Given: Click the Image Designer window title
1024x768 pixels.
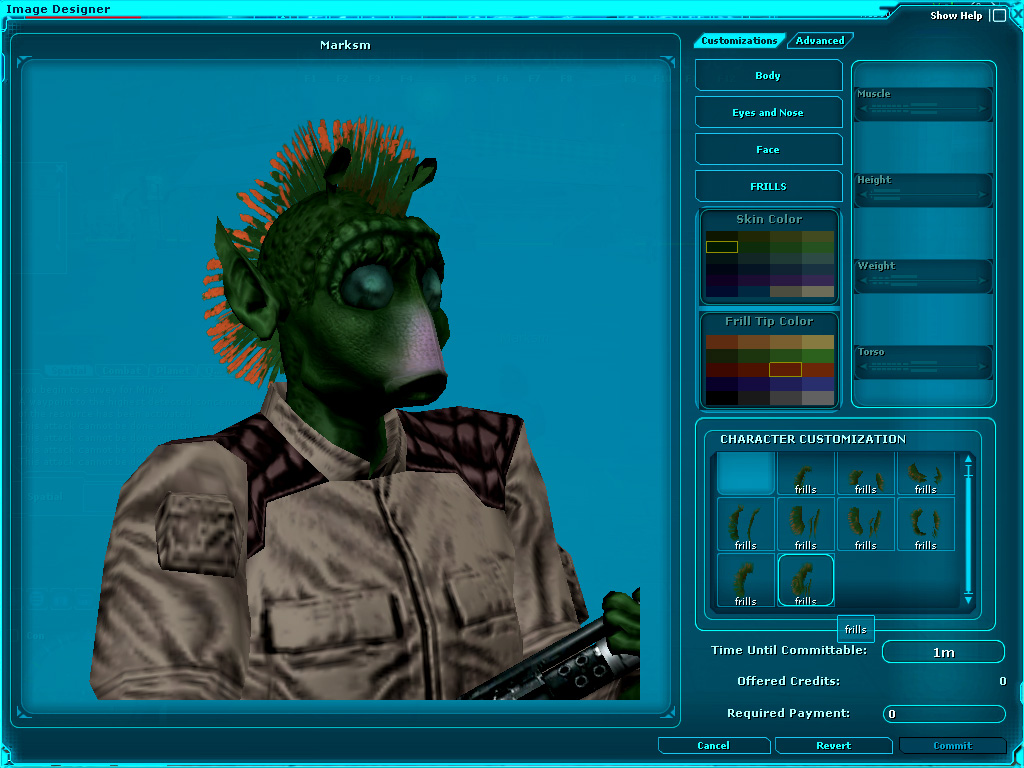Looking at the screenshot, I should (x=58, y=9).
